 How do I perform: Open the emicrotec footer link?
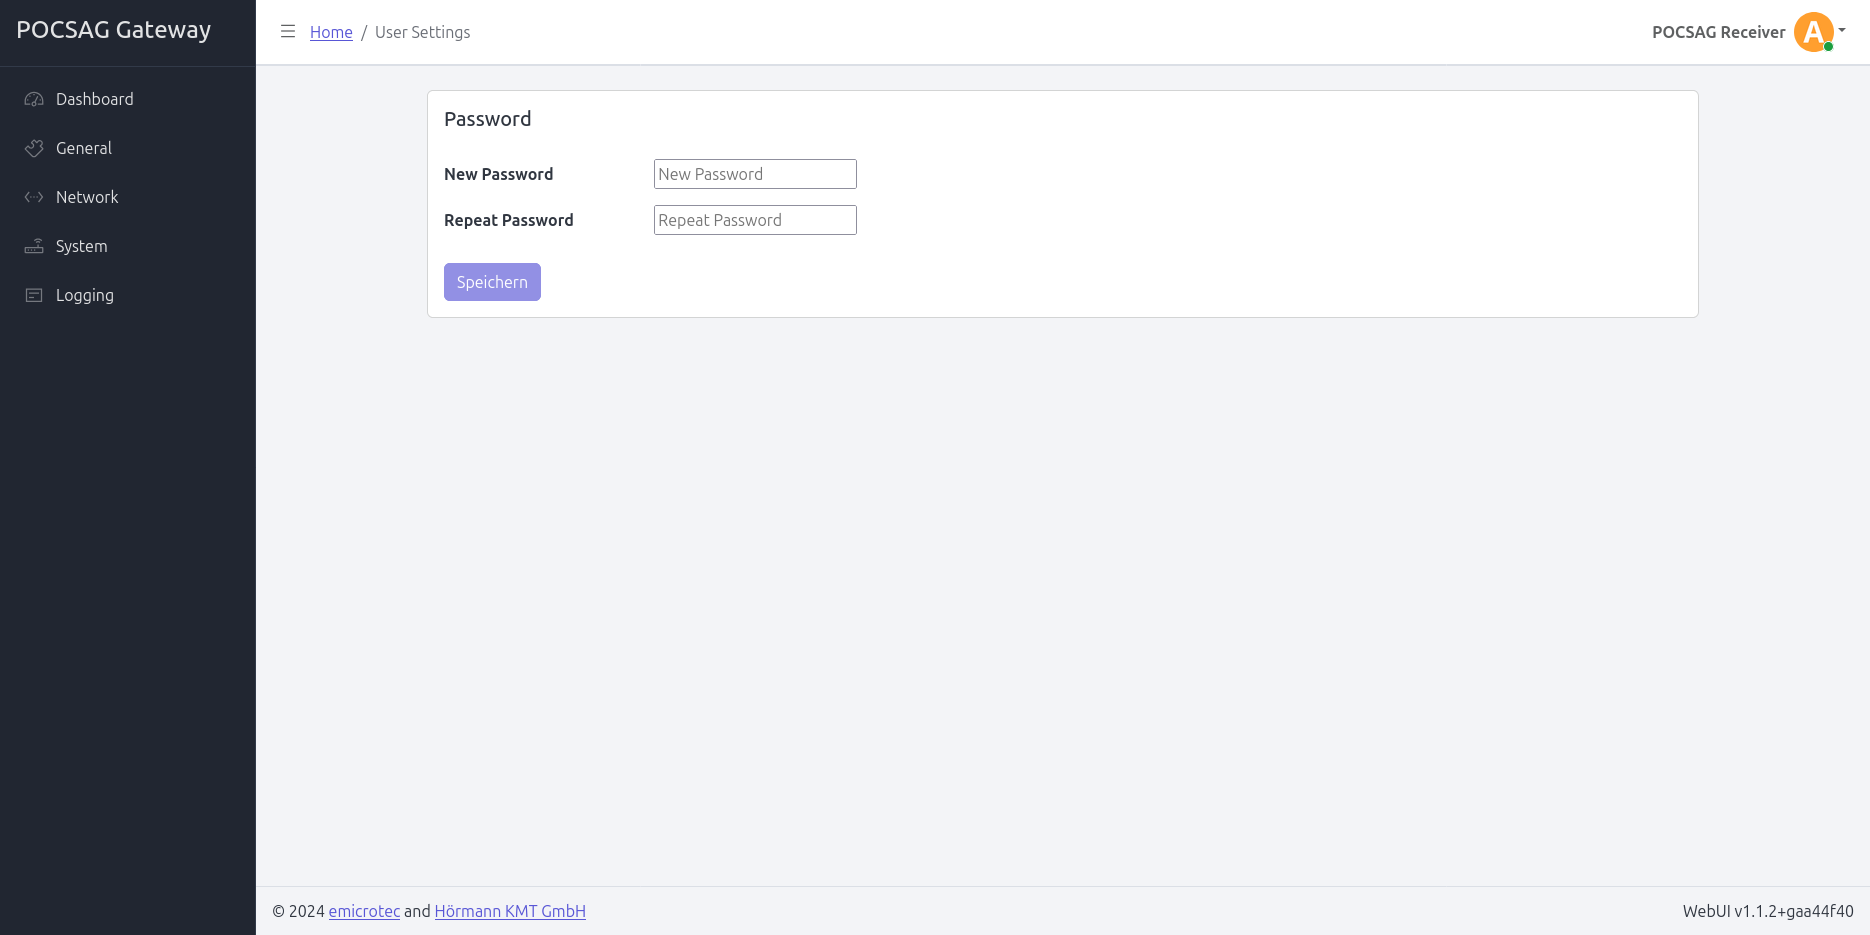pos(364,911)
